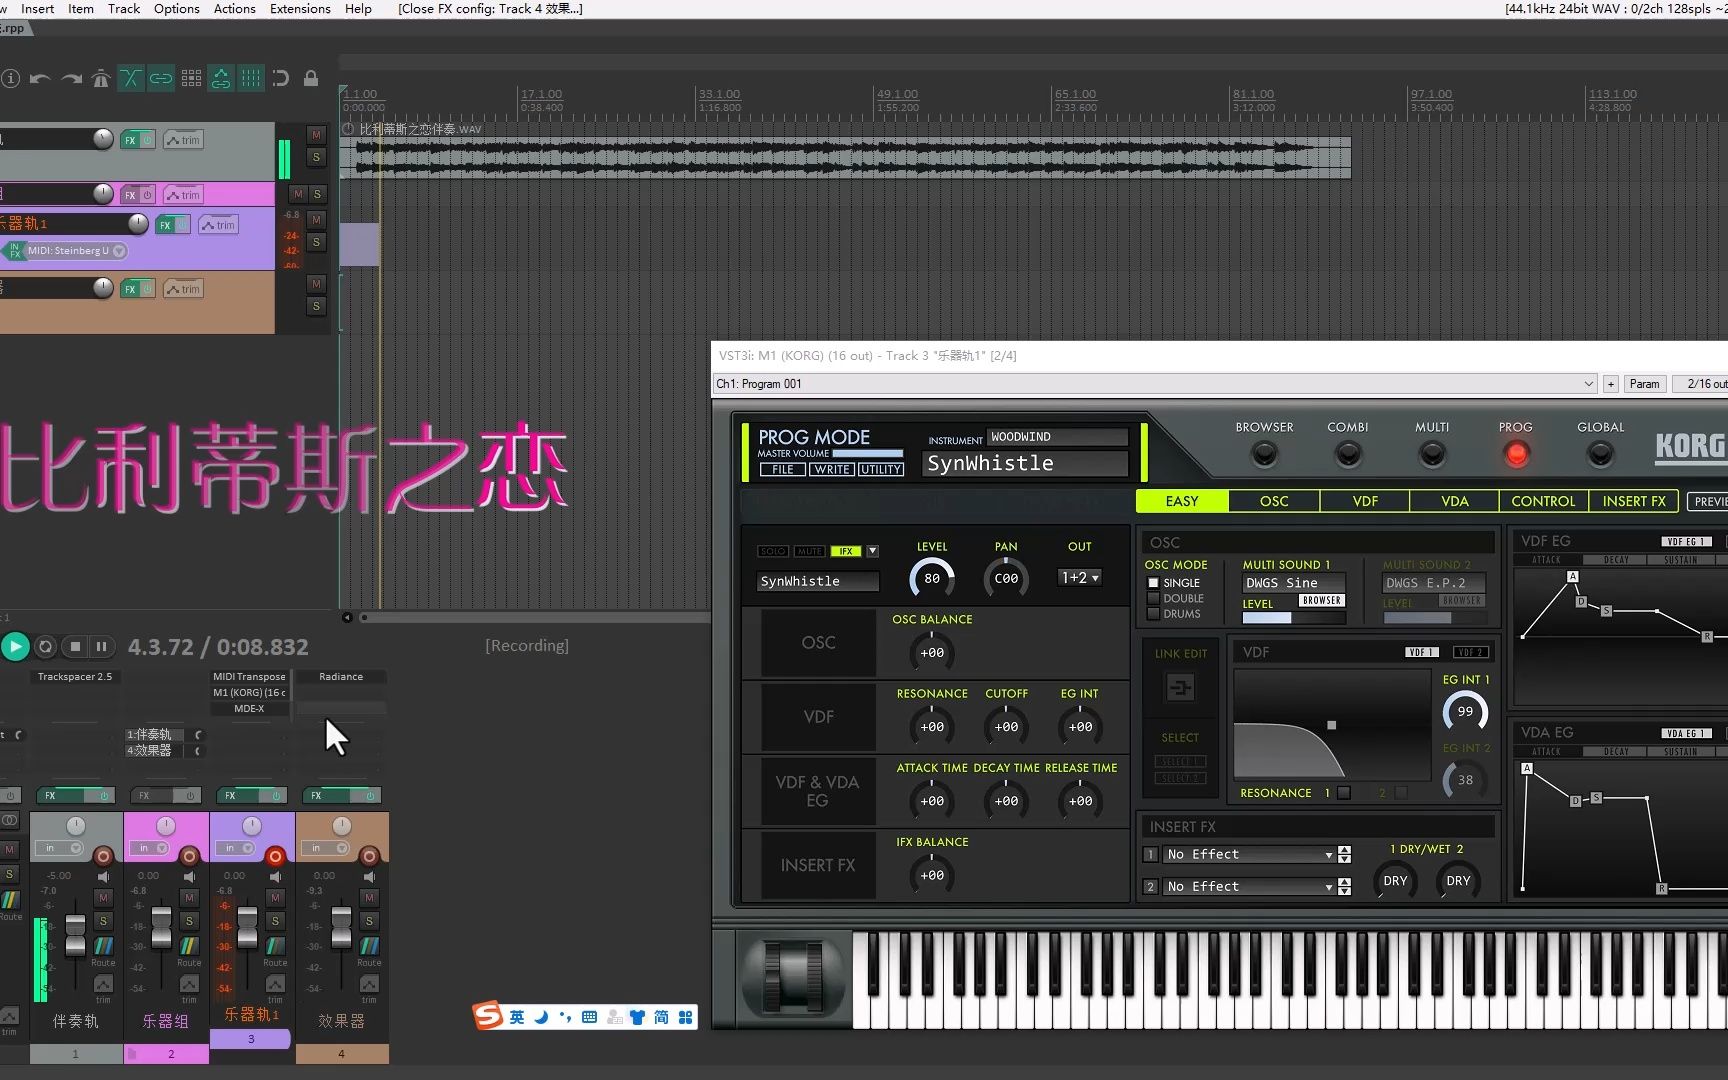This screenshot has width=1728, height=1080.
Task: Toggle the repeat loop transport button
Action: [x=45, y=647]
